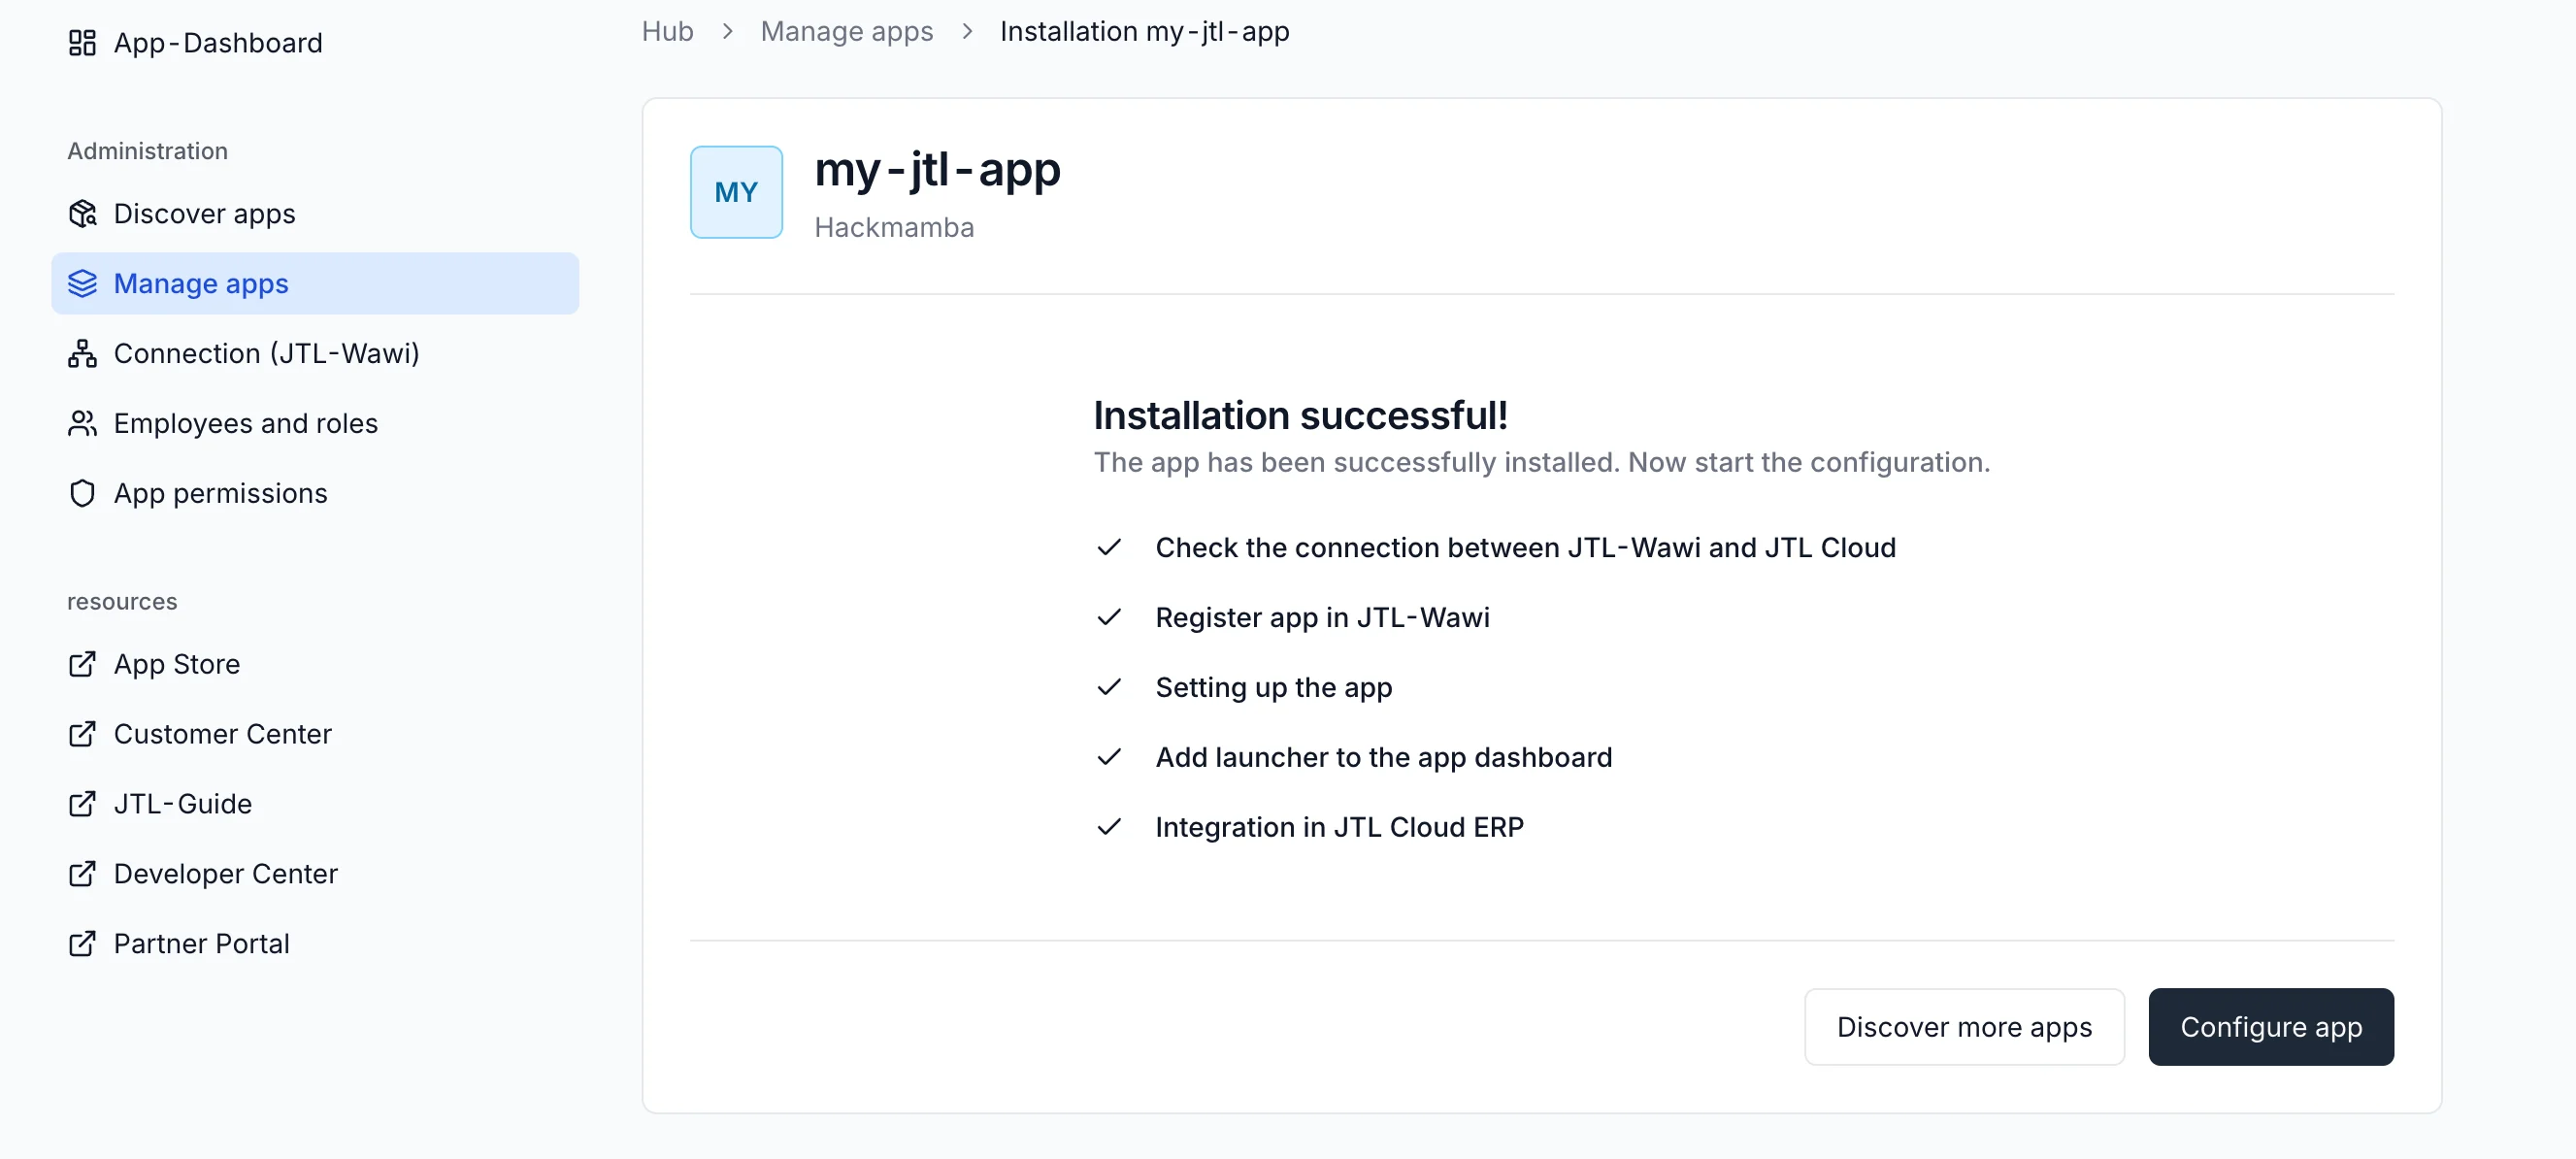Open Connection (JTL-Wawi) page
Screen dimensions: 2576x1159
[316, 354]
